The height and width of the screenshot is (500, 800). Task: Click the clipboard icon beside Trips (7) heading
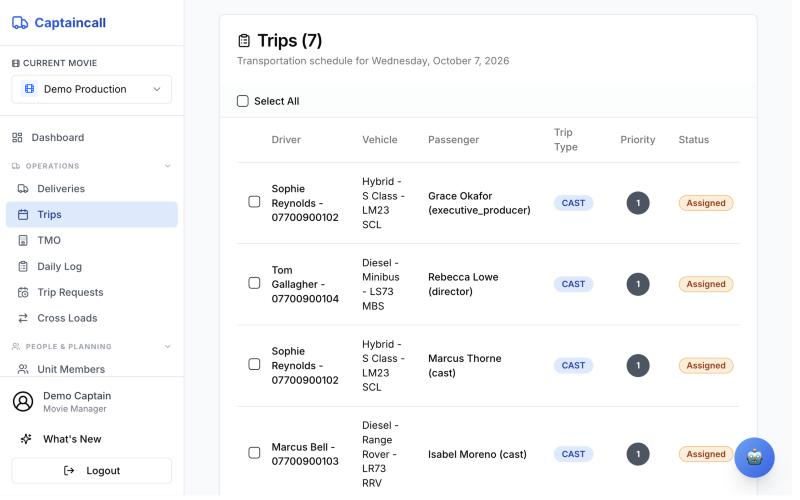244,40
